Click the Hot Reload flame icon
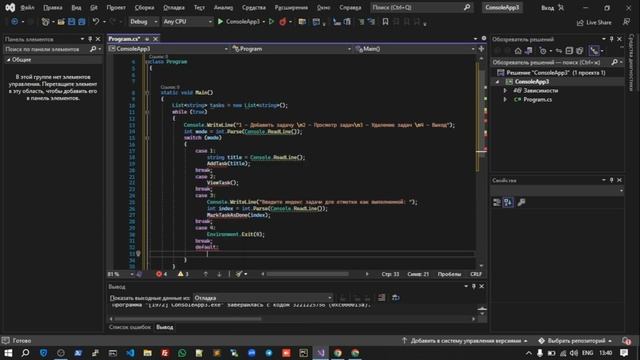 point(282,22)
